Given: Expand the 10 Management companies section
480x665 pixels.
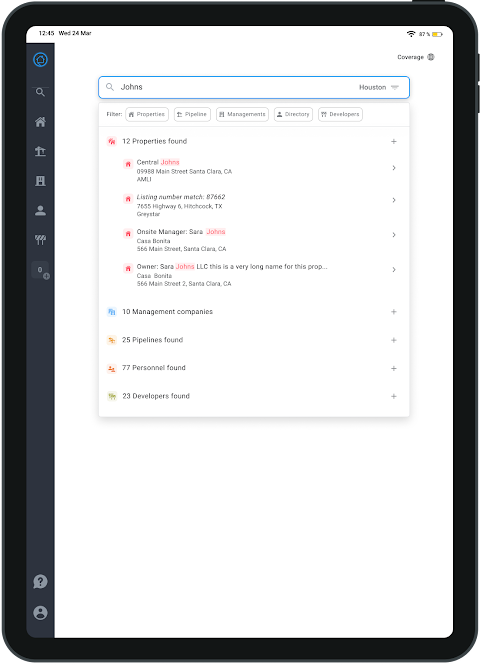Looking at the screenshot, I should click(393, 312).
